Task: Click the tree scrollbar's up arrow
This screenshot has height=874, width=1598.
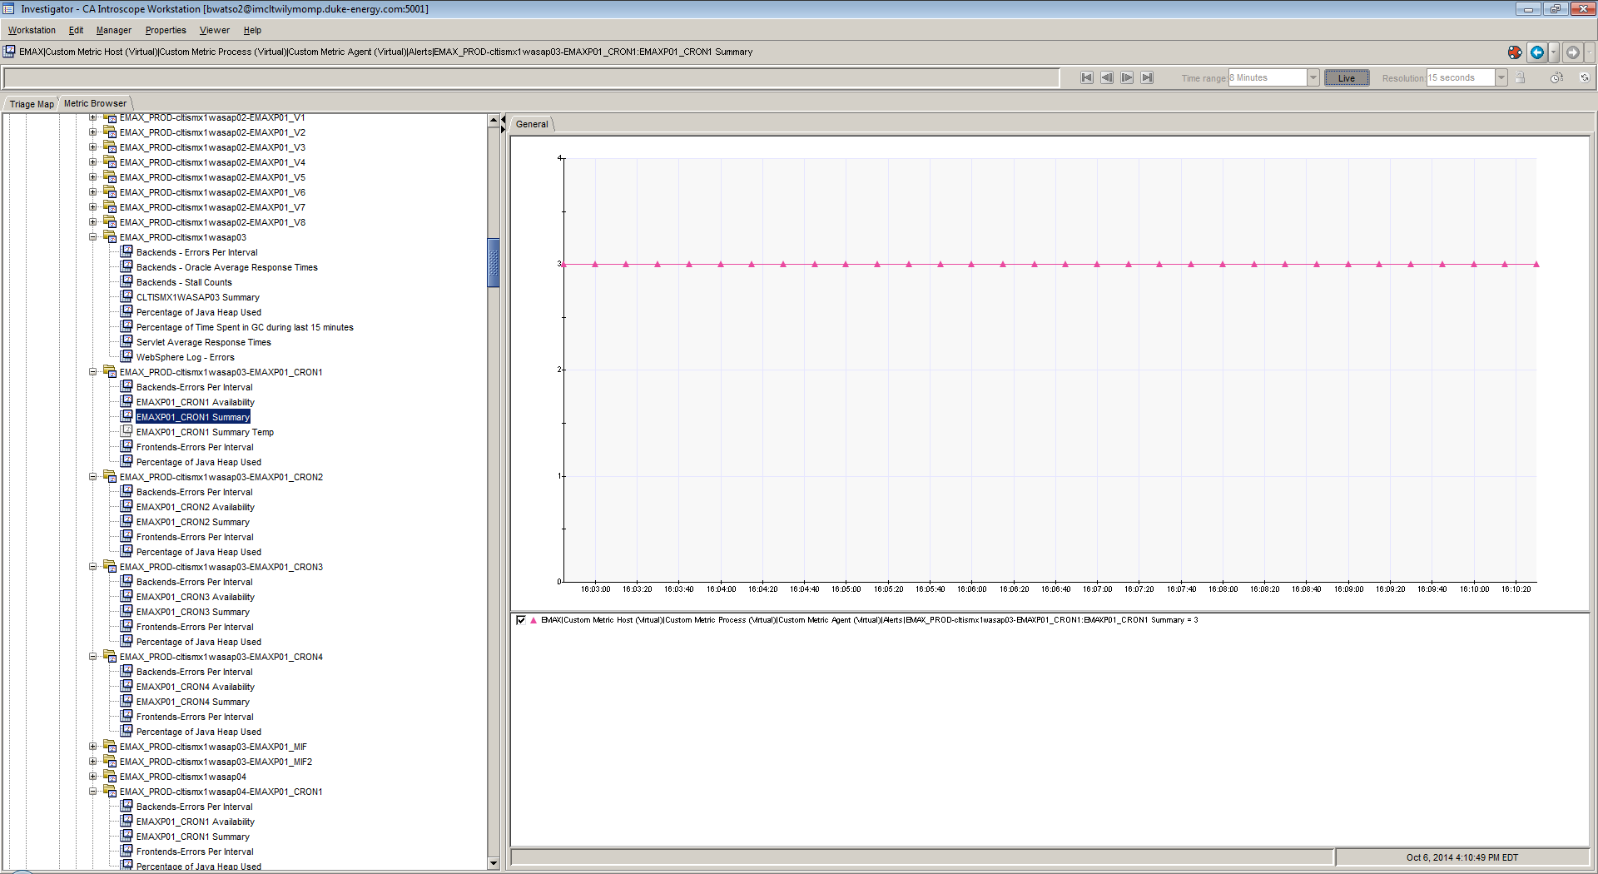Action: [493, 121]
